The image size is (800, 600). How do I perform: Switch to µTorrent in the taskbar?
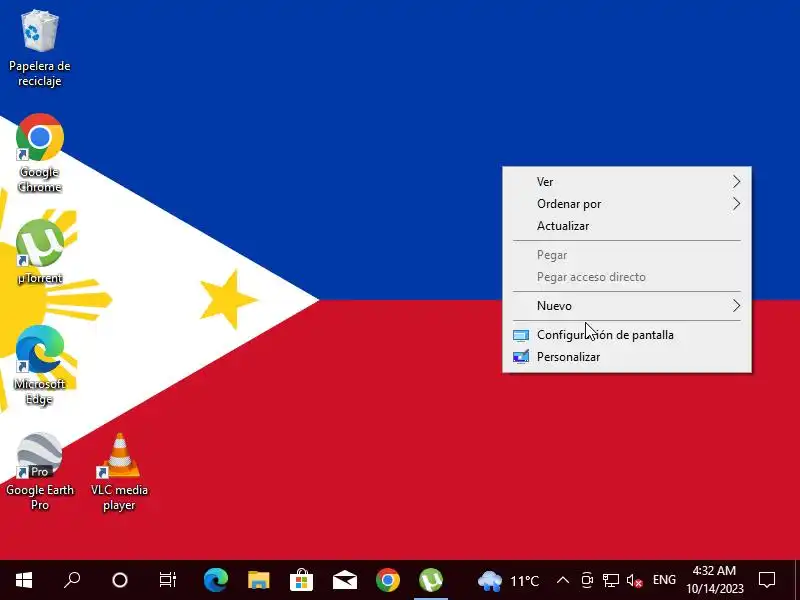(431, 580)
